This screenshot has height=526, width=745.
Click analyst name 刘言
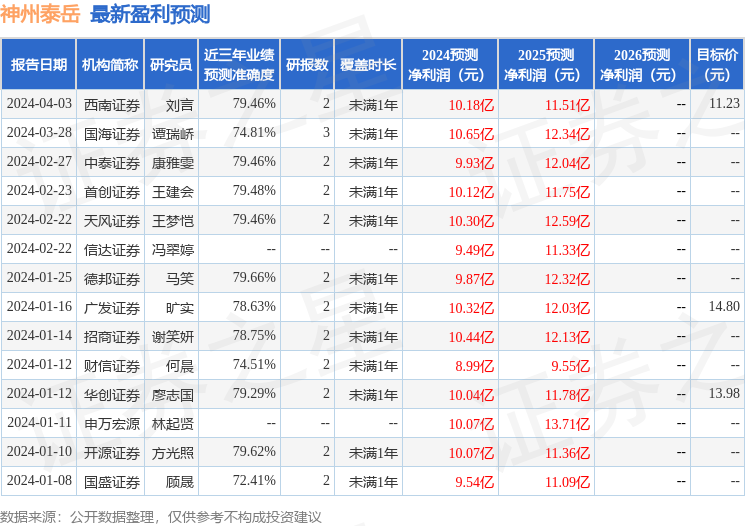click(180, 105)
